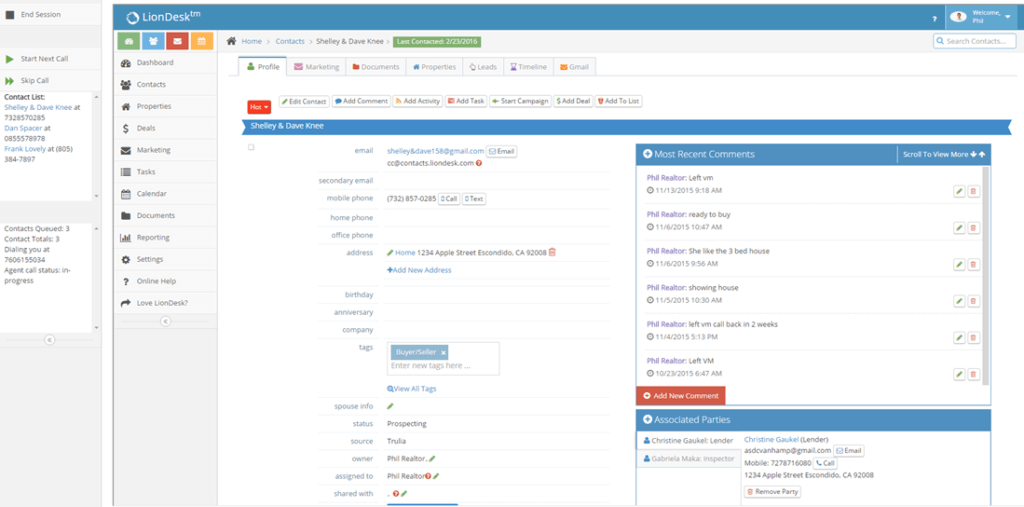Click the Text button for mobile phone
The height and width of the screenshot is (507, 1024).
point(474,199)
